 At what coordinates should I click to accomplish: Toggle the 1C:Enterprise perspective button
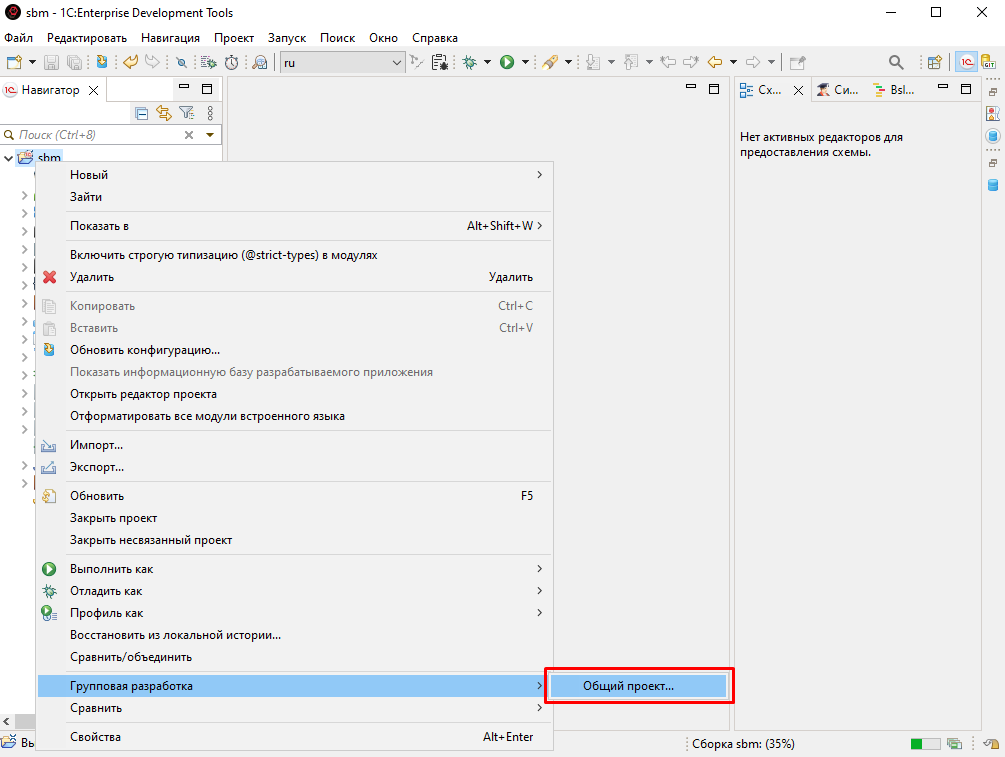[966, 62]
